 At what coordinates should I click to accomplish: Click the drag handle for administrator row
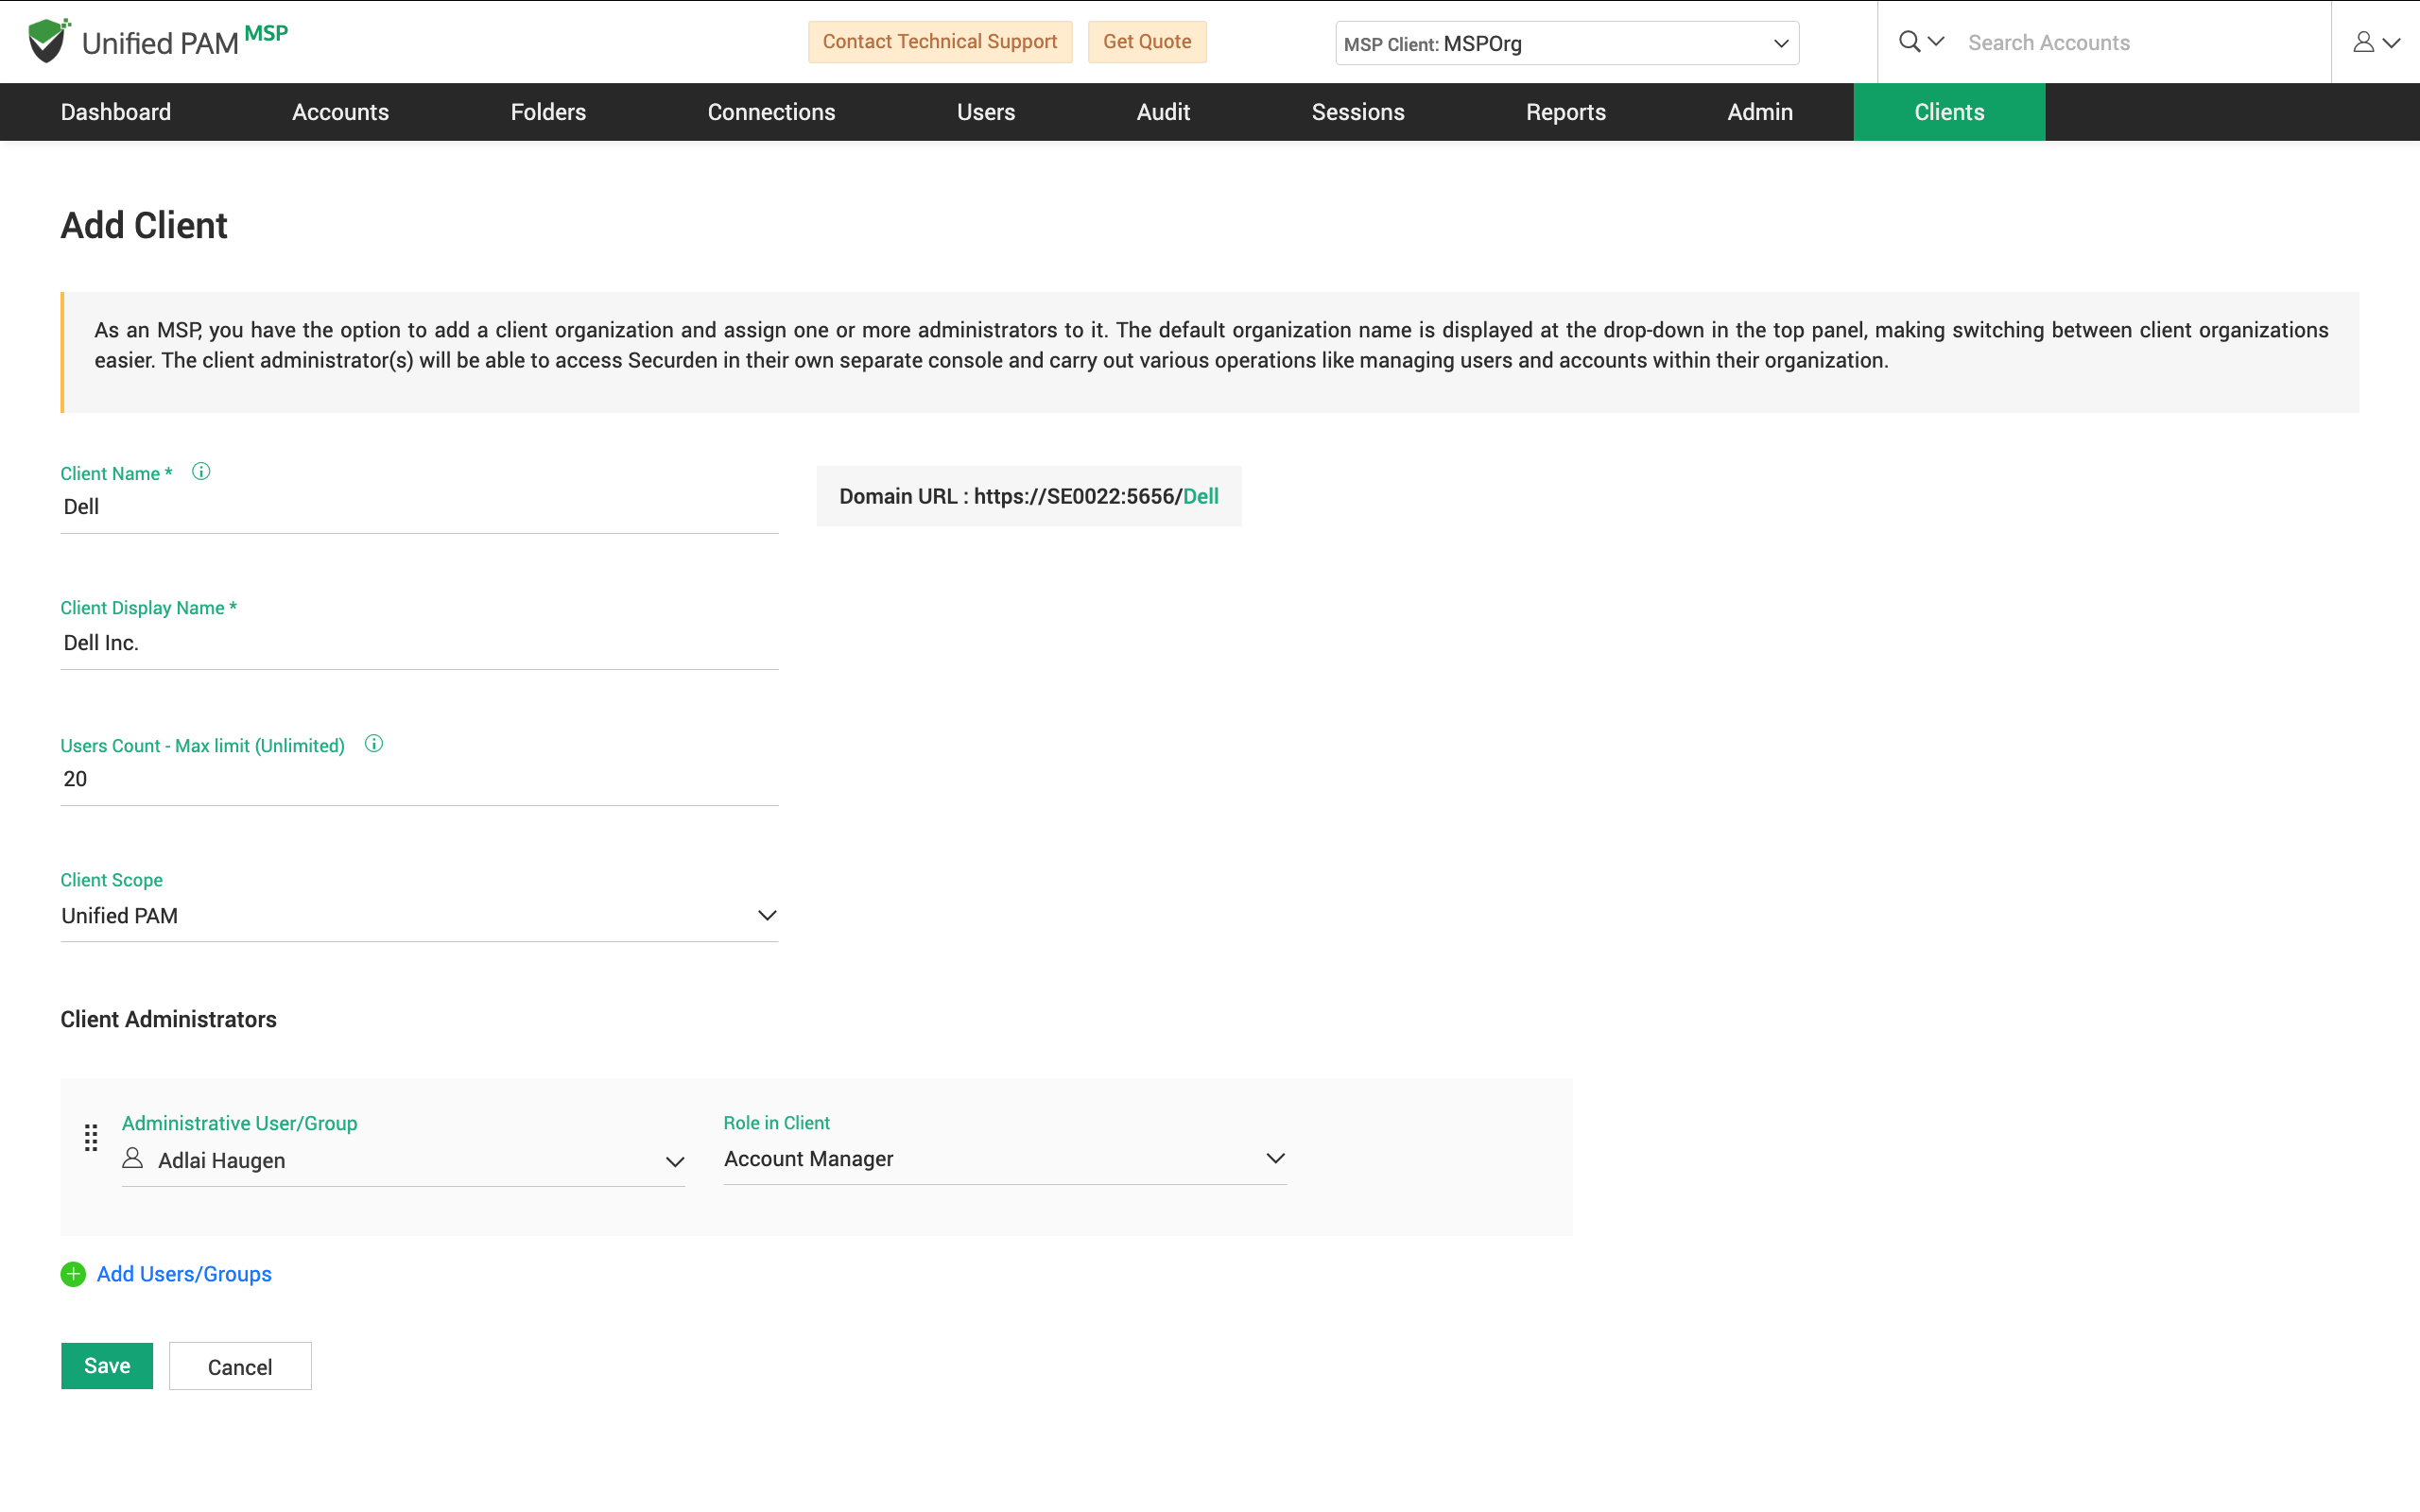91,1138
